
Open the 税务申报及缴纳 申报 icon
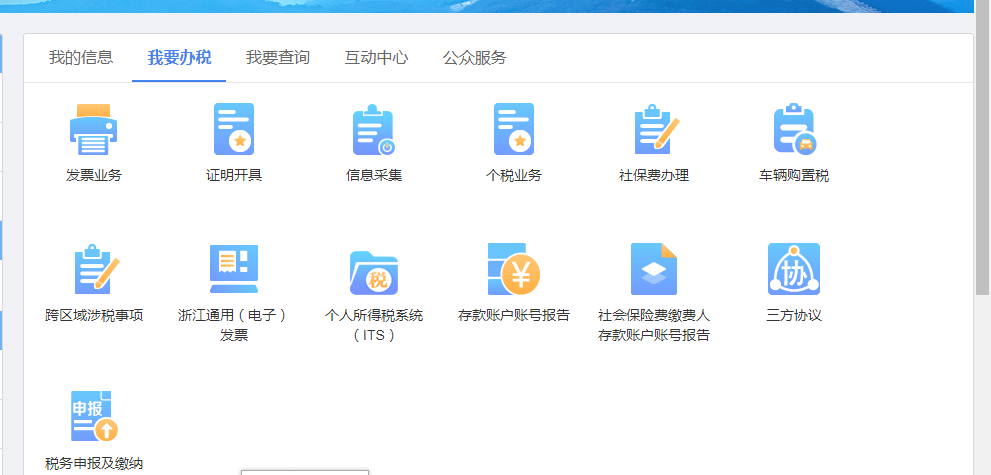(94, 416)
